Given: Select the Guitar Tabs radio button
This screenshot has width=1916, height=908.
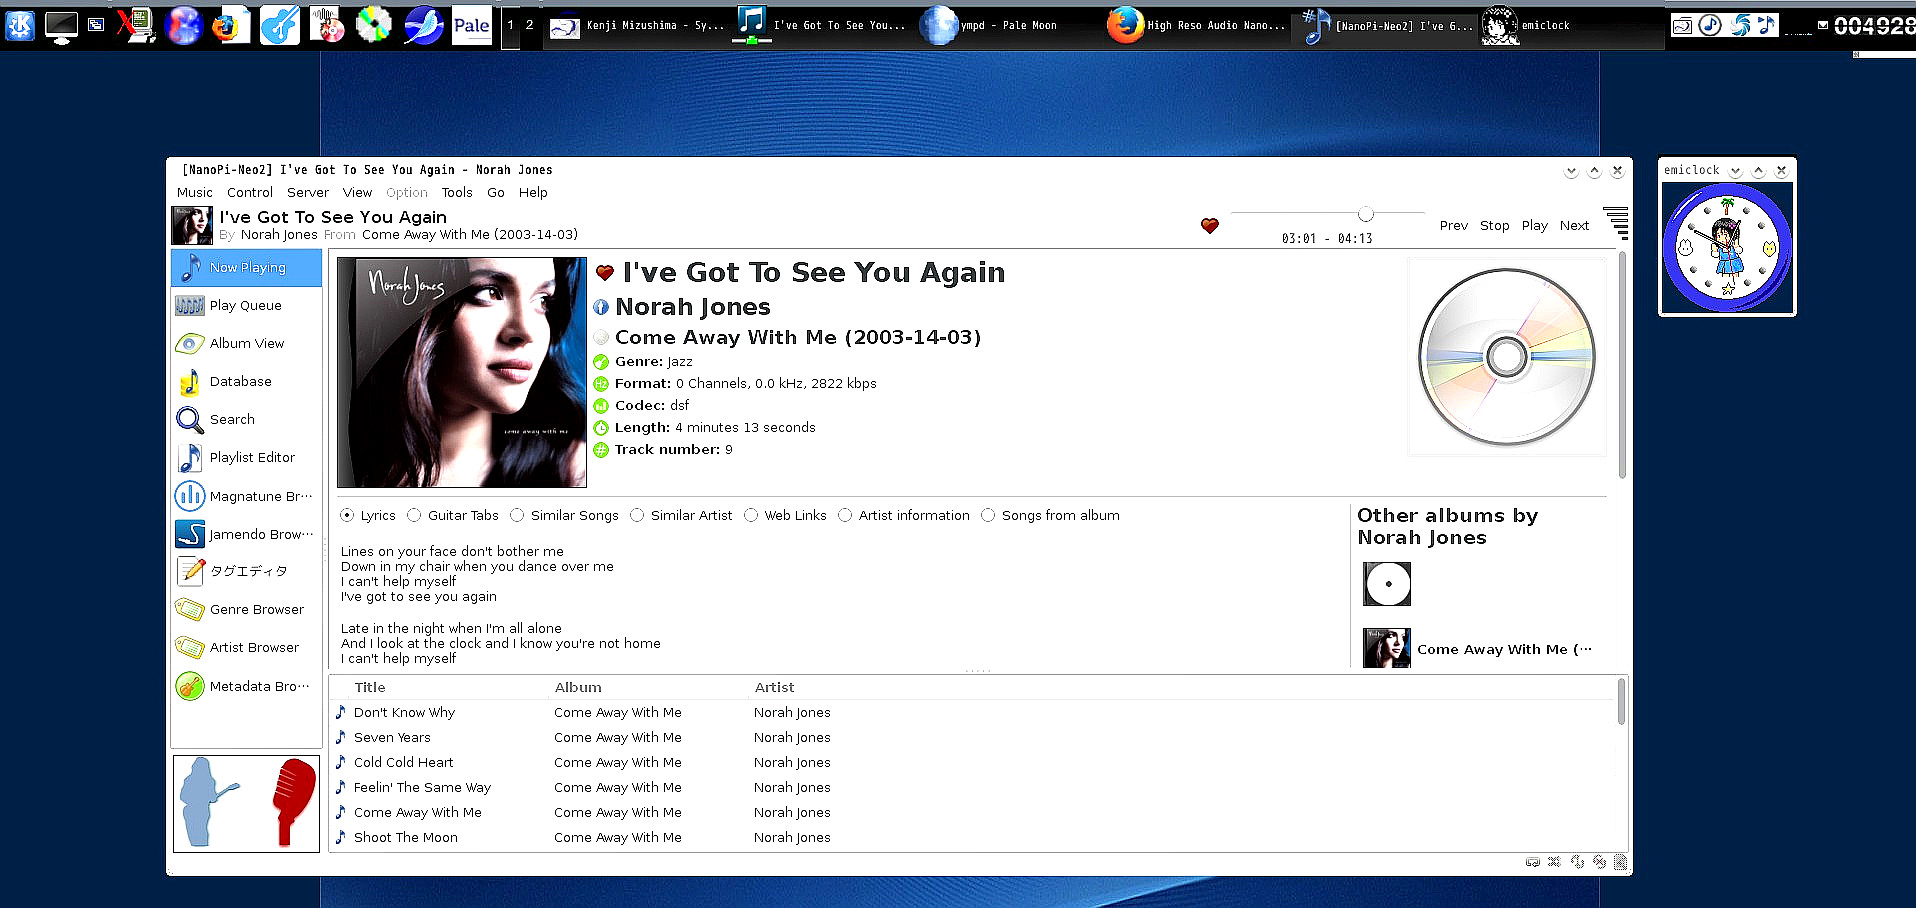Looking at the screenshot, I should [x=414, y=516].
